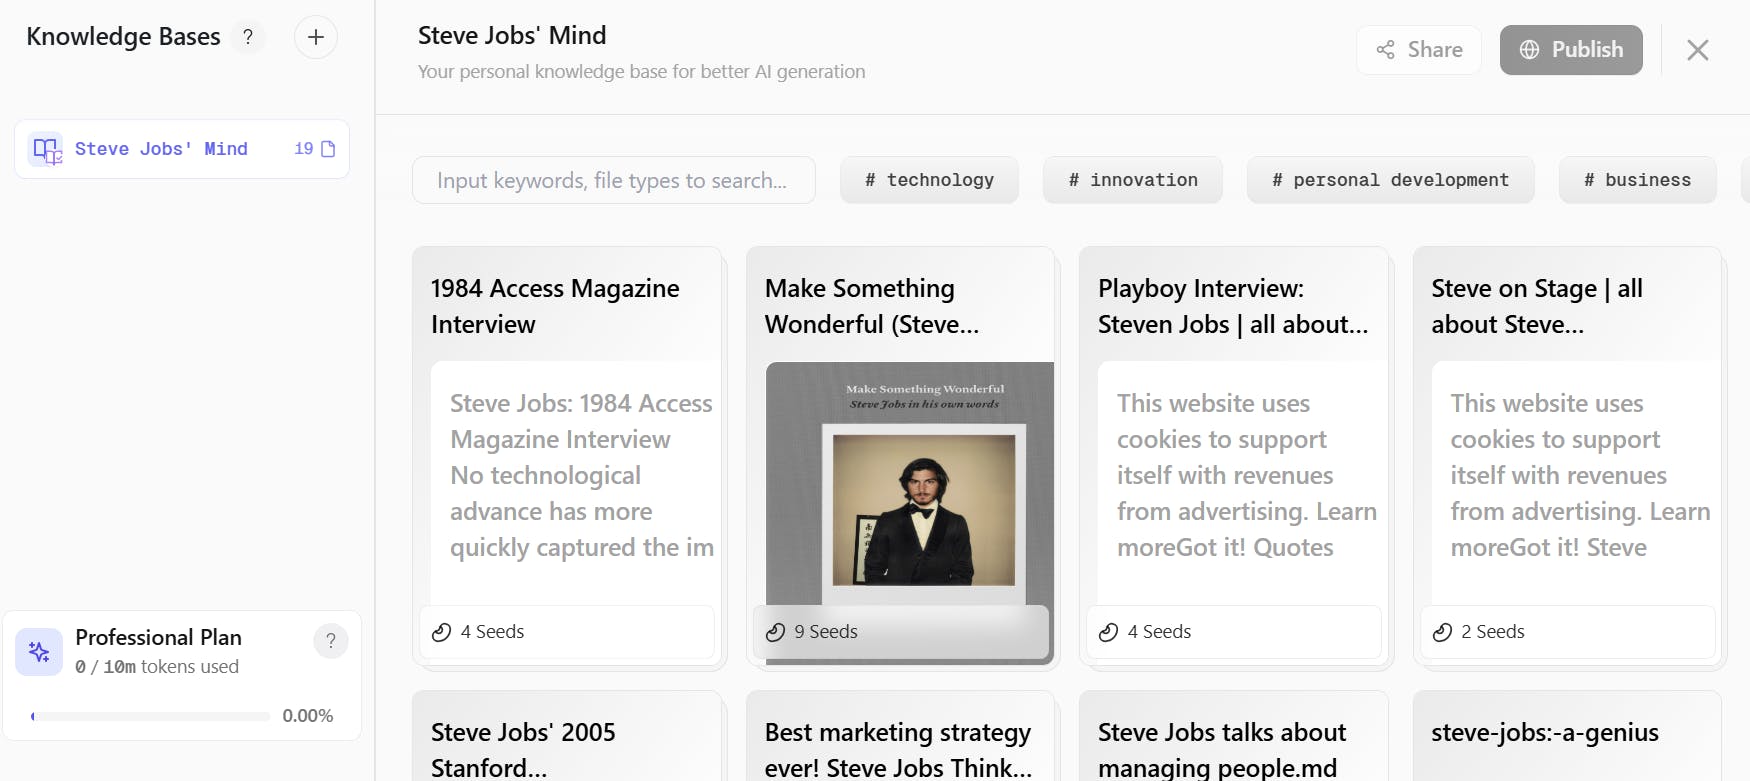Click the add knowledge base plus icon

[316, 38]
